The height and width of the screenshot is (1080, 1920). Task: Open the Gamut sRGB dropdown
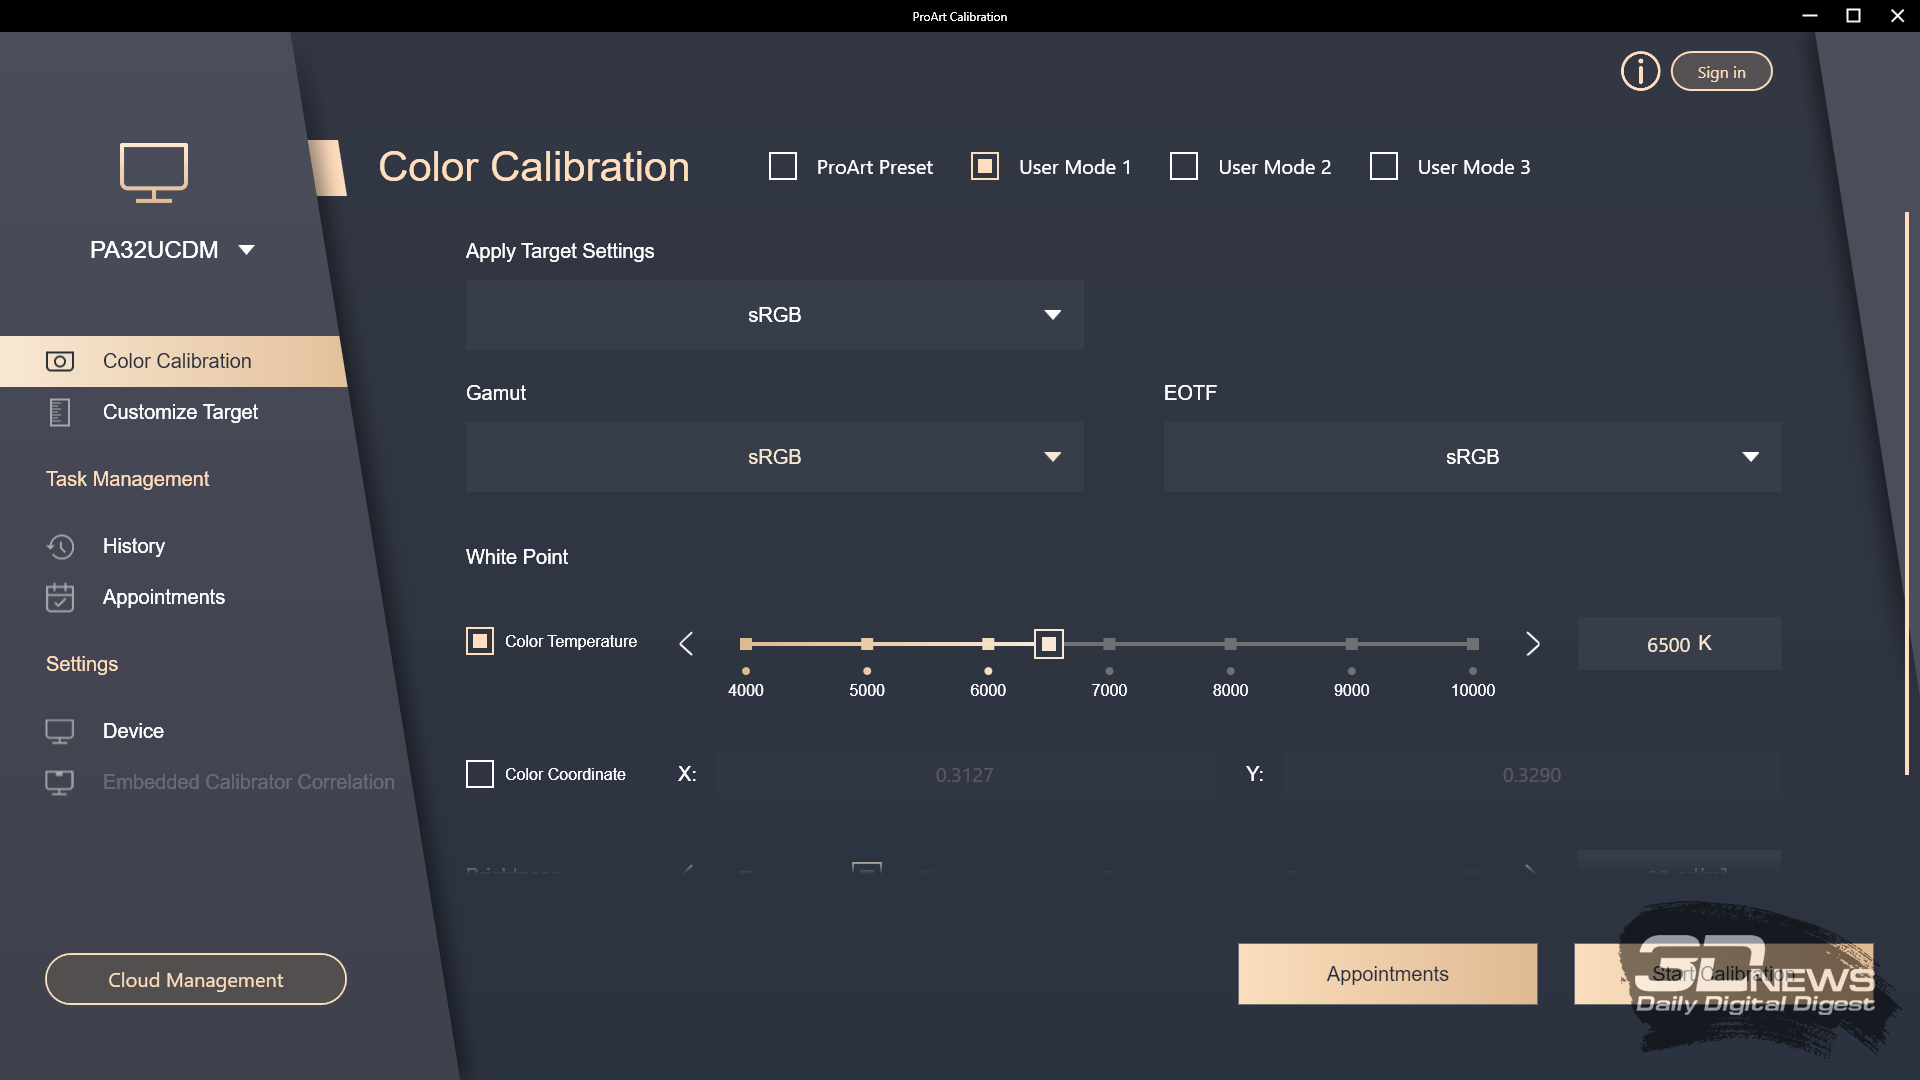point(775,457)
